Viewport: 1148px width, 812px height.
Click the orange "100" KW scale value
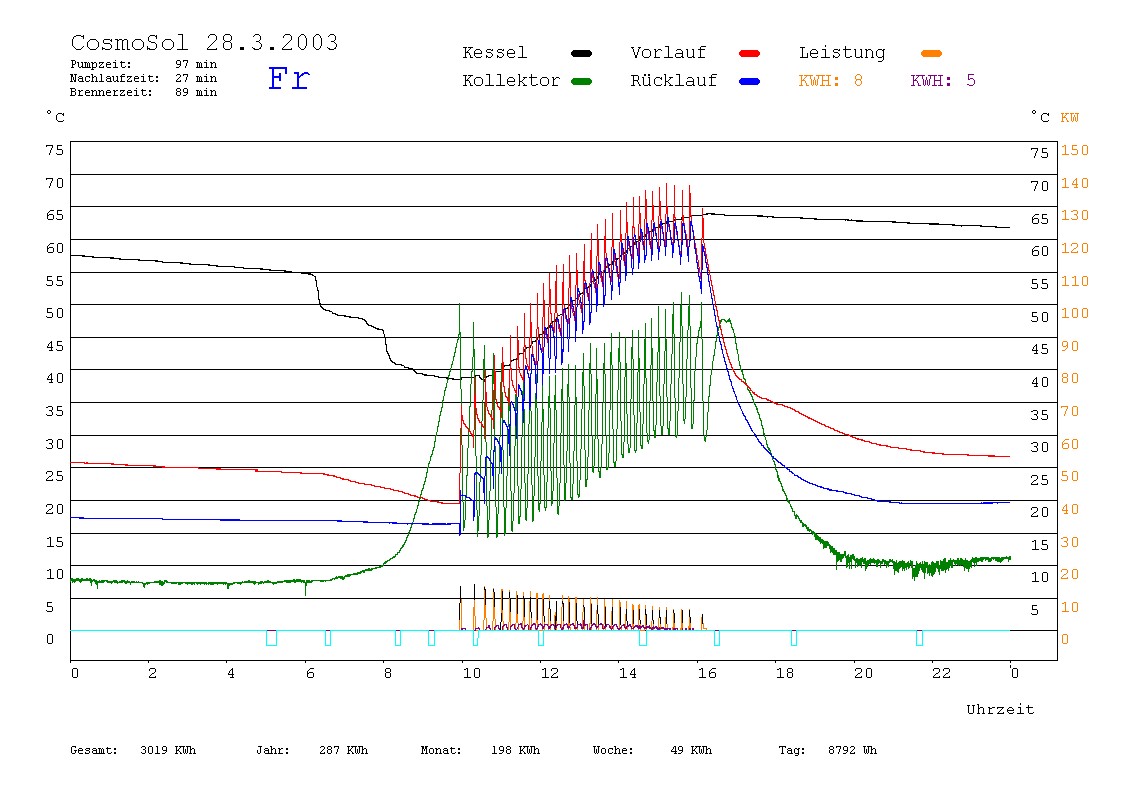pyautogui.click(x=1075, y=313)
